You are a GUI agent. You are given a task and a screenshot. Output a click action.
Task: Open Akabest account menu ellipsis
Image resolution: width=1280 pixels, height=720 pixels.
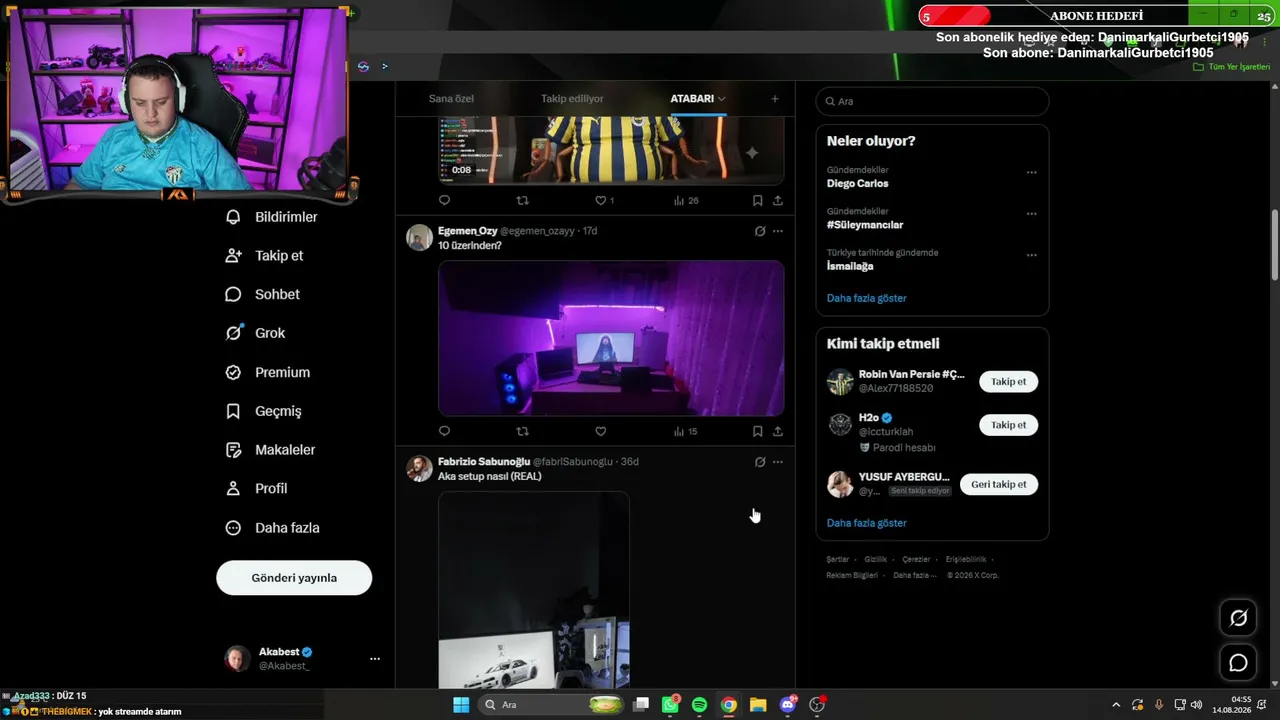coord(375,659)
